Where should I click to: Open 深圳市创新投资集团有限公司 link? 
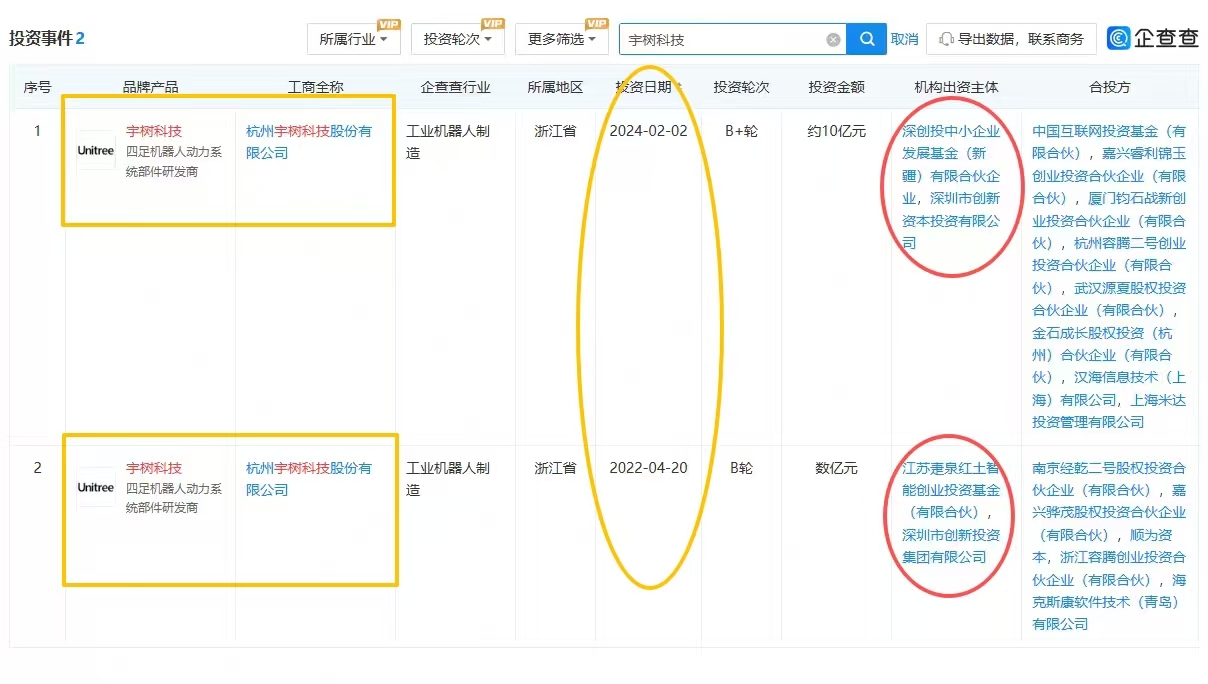tap(951, 546)
